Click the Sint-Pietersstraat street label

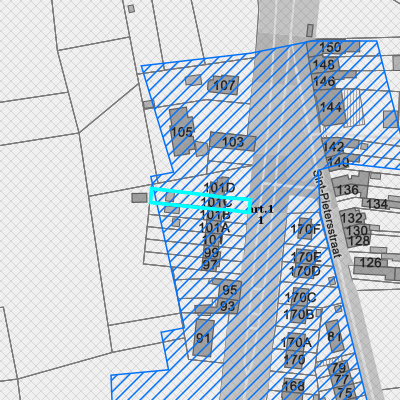pyautogui.click(x=327, y=214)
